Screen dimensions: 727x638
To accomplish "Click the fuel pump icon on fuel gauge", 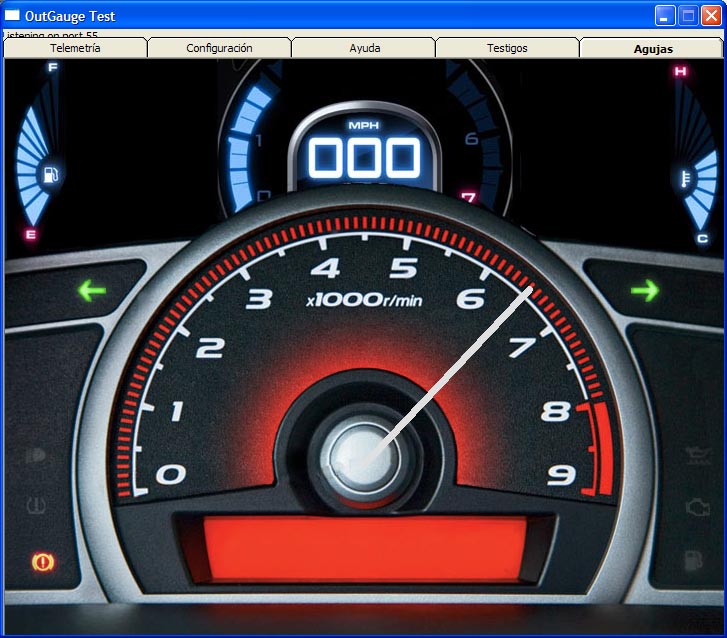I will [x=51, y=175].
